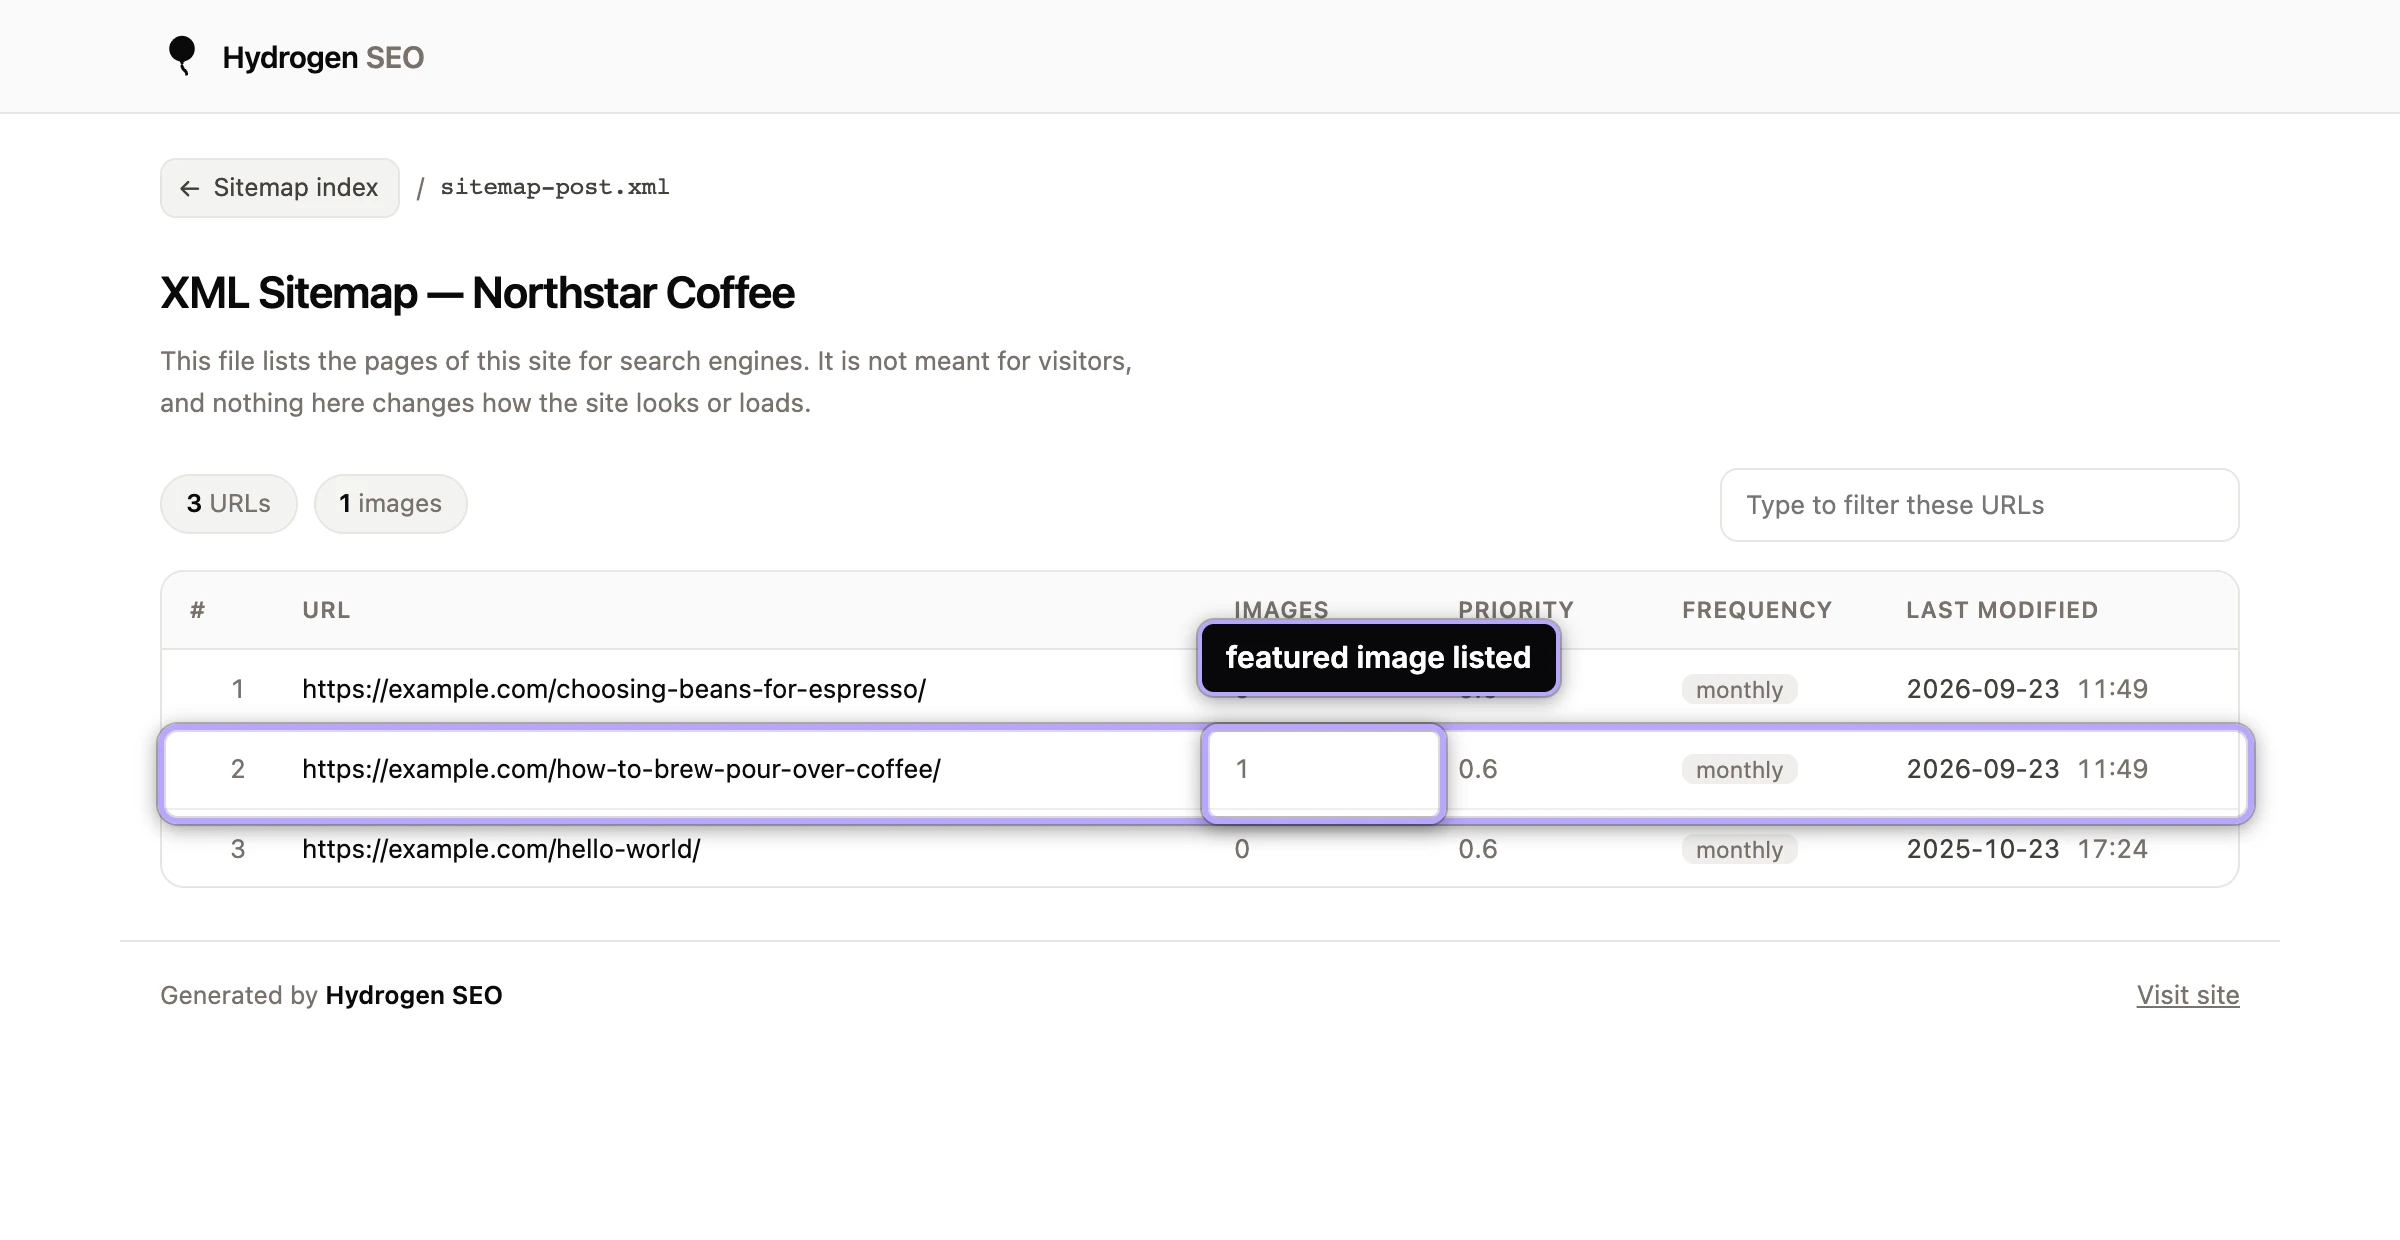Go back to Sitemap index
This screenshot has width=2400, height=1240.
pos(280,188)
